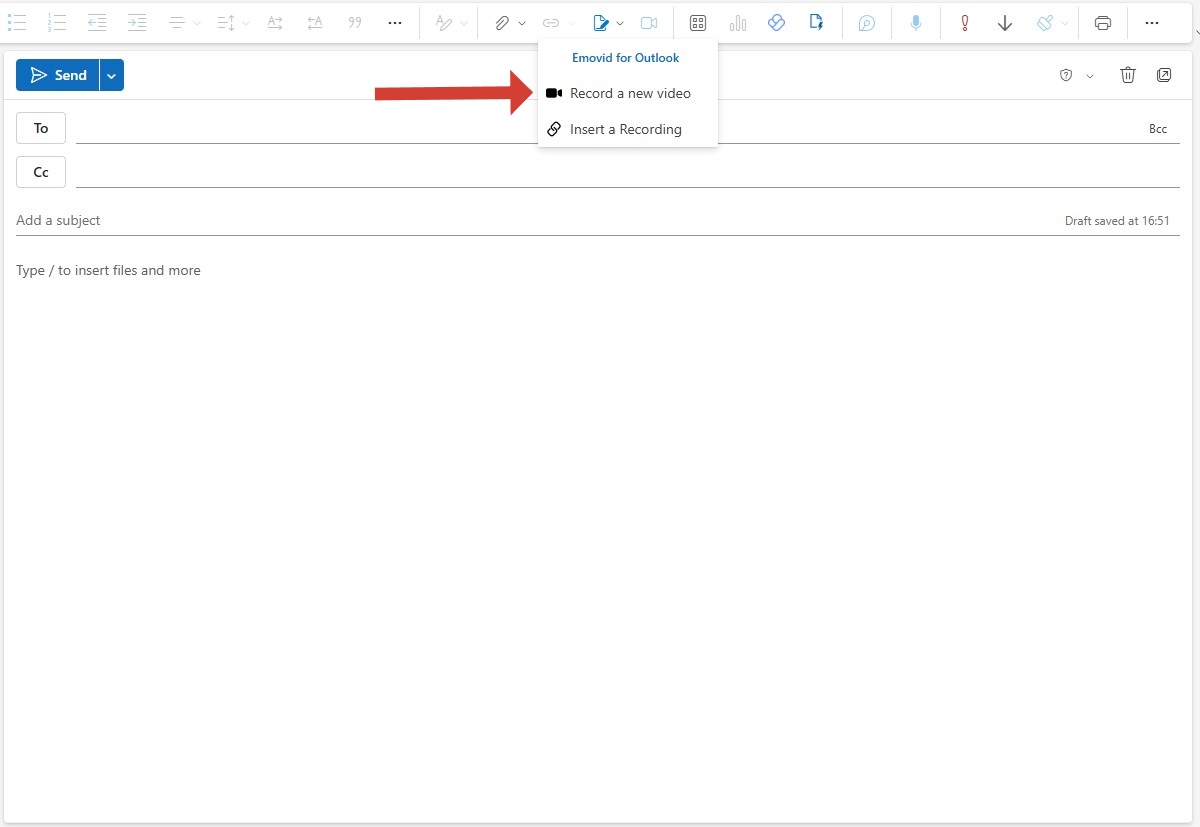1200x827 pixels.
Task: Click the printer icon
Action: point(1102,23)
